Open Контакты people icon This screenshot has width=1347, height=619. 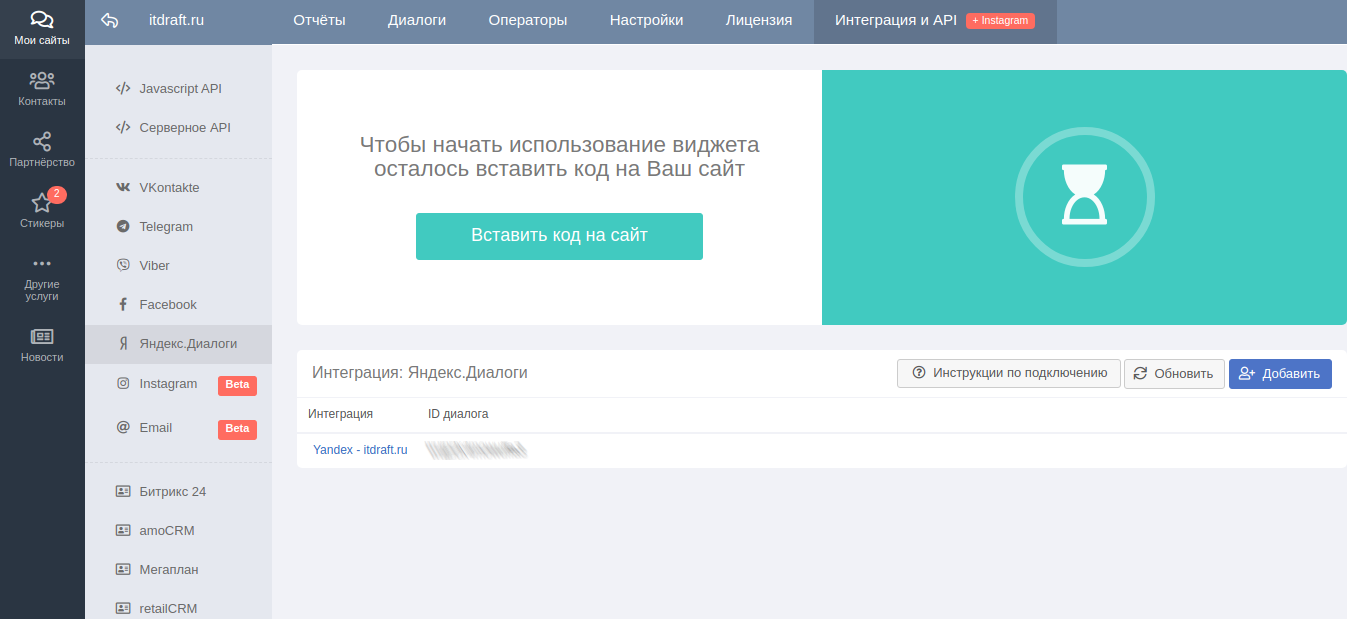pos(42,81)
